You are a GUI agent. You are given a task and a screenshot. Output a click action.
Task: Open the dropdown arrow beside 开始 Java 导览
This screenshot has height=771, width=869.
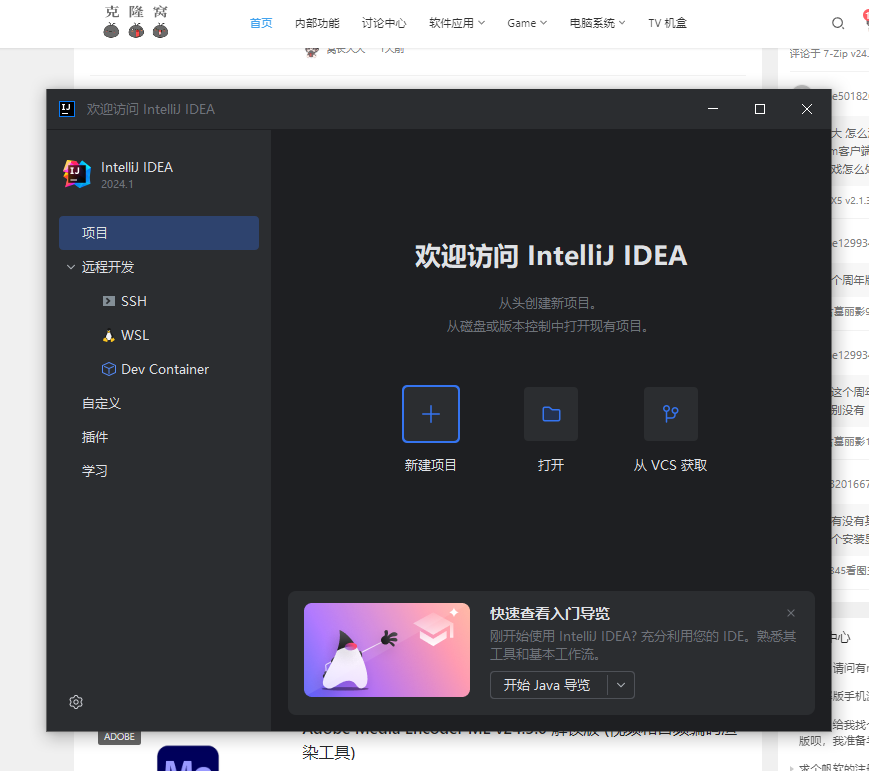tap(621, 685)
